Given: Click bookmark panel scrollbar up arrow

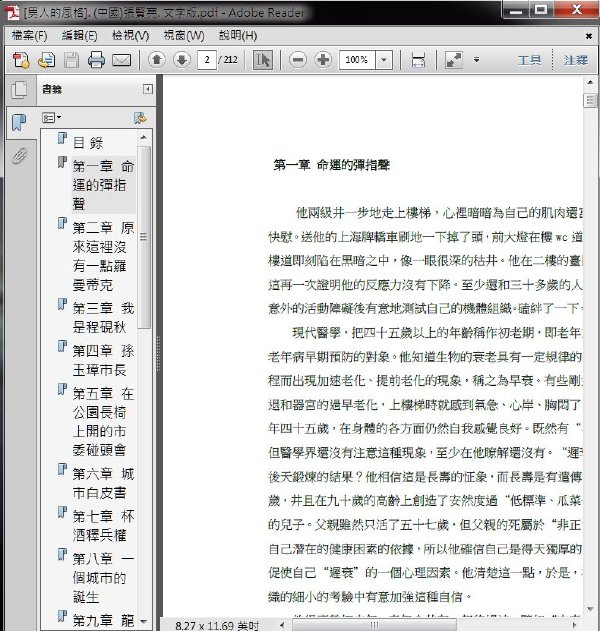Looking at the screenshot, I should (144, 138).
